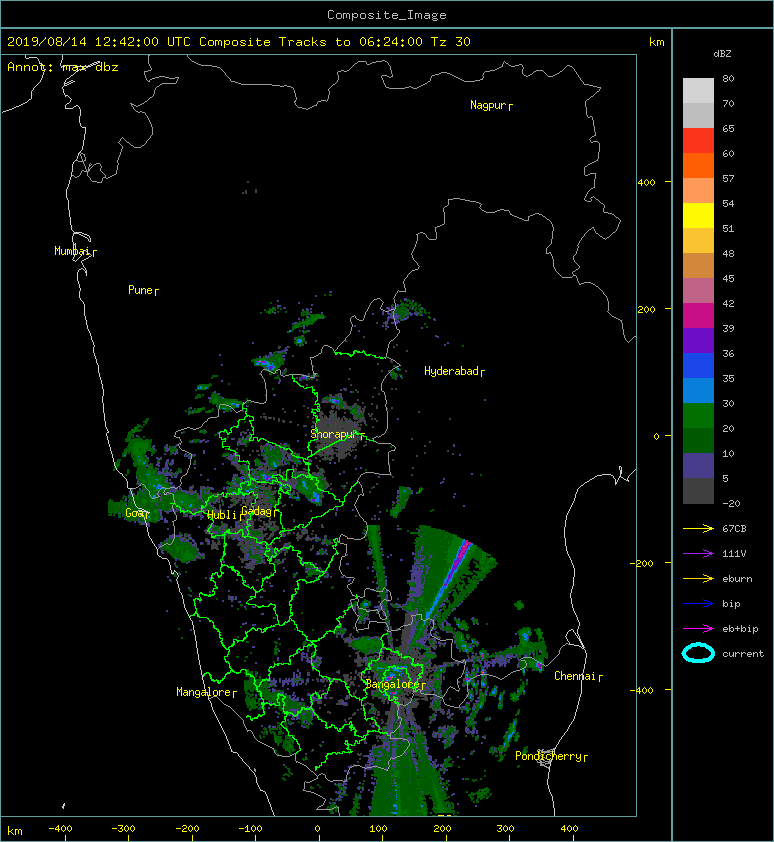Select the Goa city label
The image size is (774, 842).
[136, 513]
